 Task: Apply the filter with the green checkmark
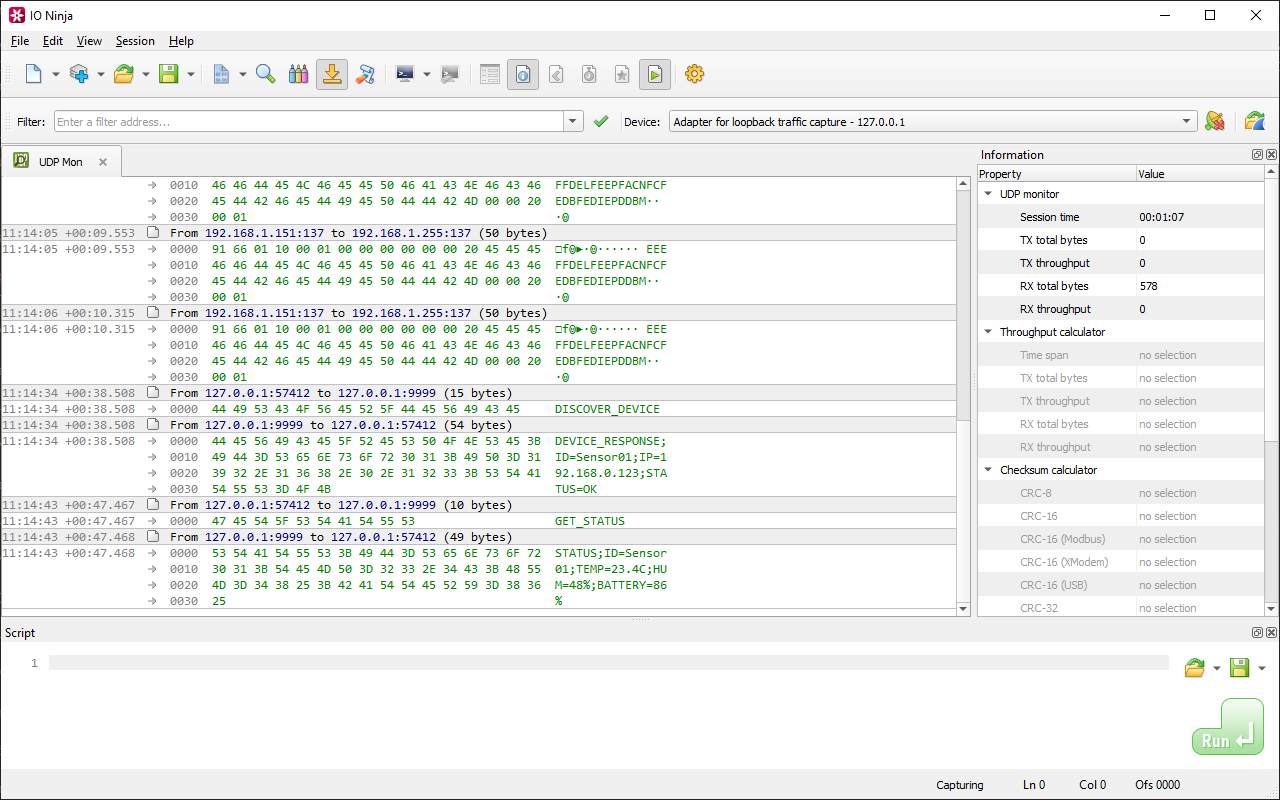[x=601, y=121]
